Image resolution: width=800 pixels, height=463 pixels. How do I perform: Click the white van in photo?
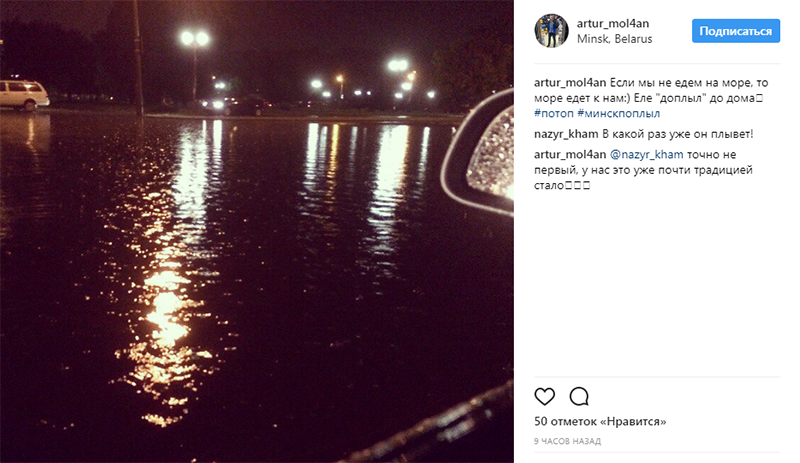point(23,95)
